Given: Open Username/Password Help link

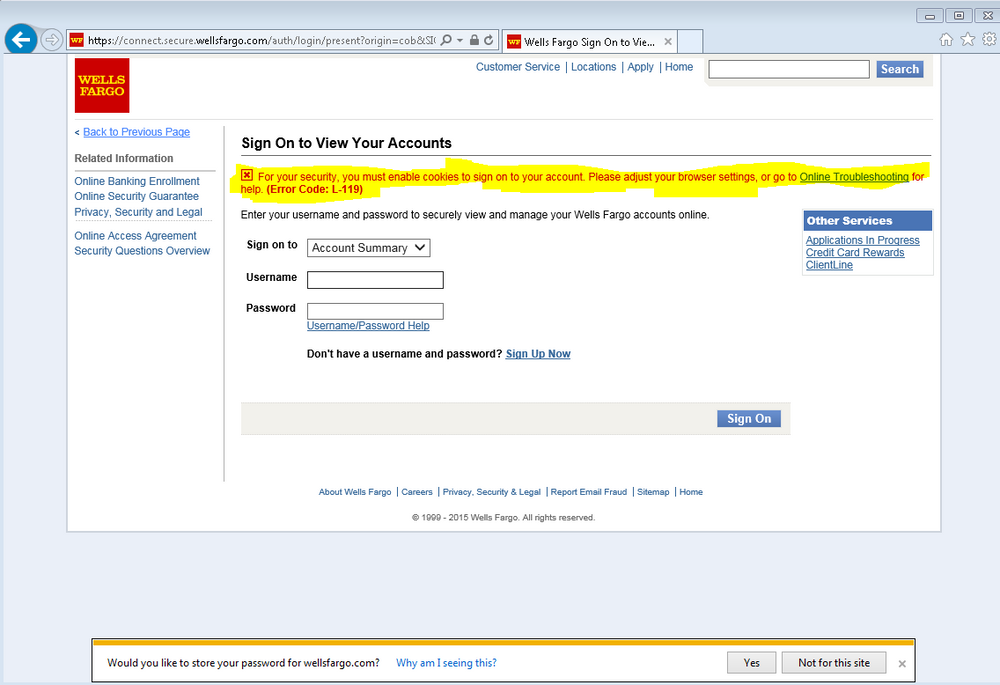Looking at the screenshot, I should pos(368,325).
